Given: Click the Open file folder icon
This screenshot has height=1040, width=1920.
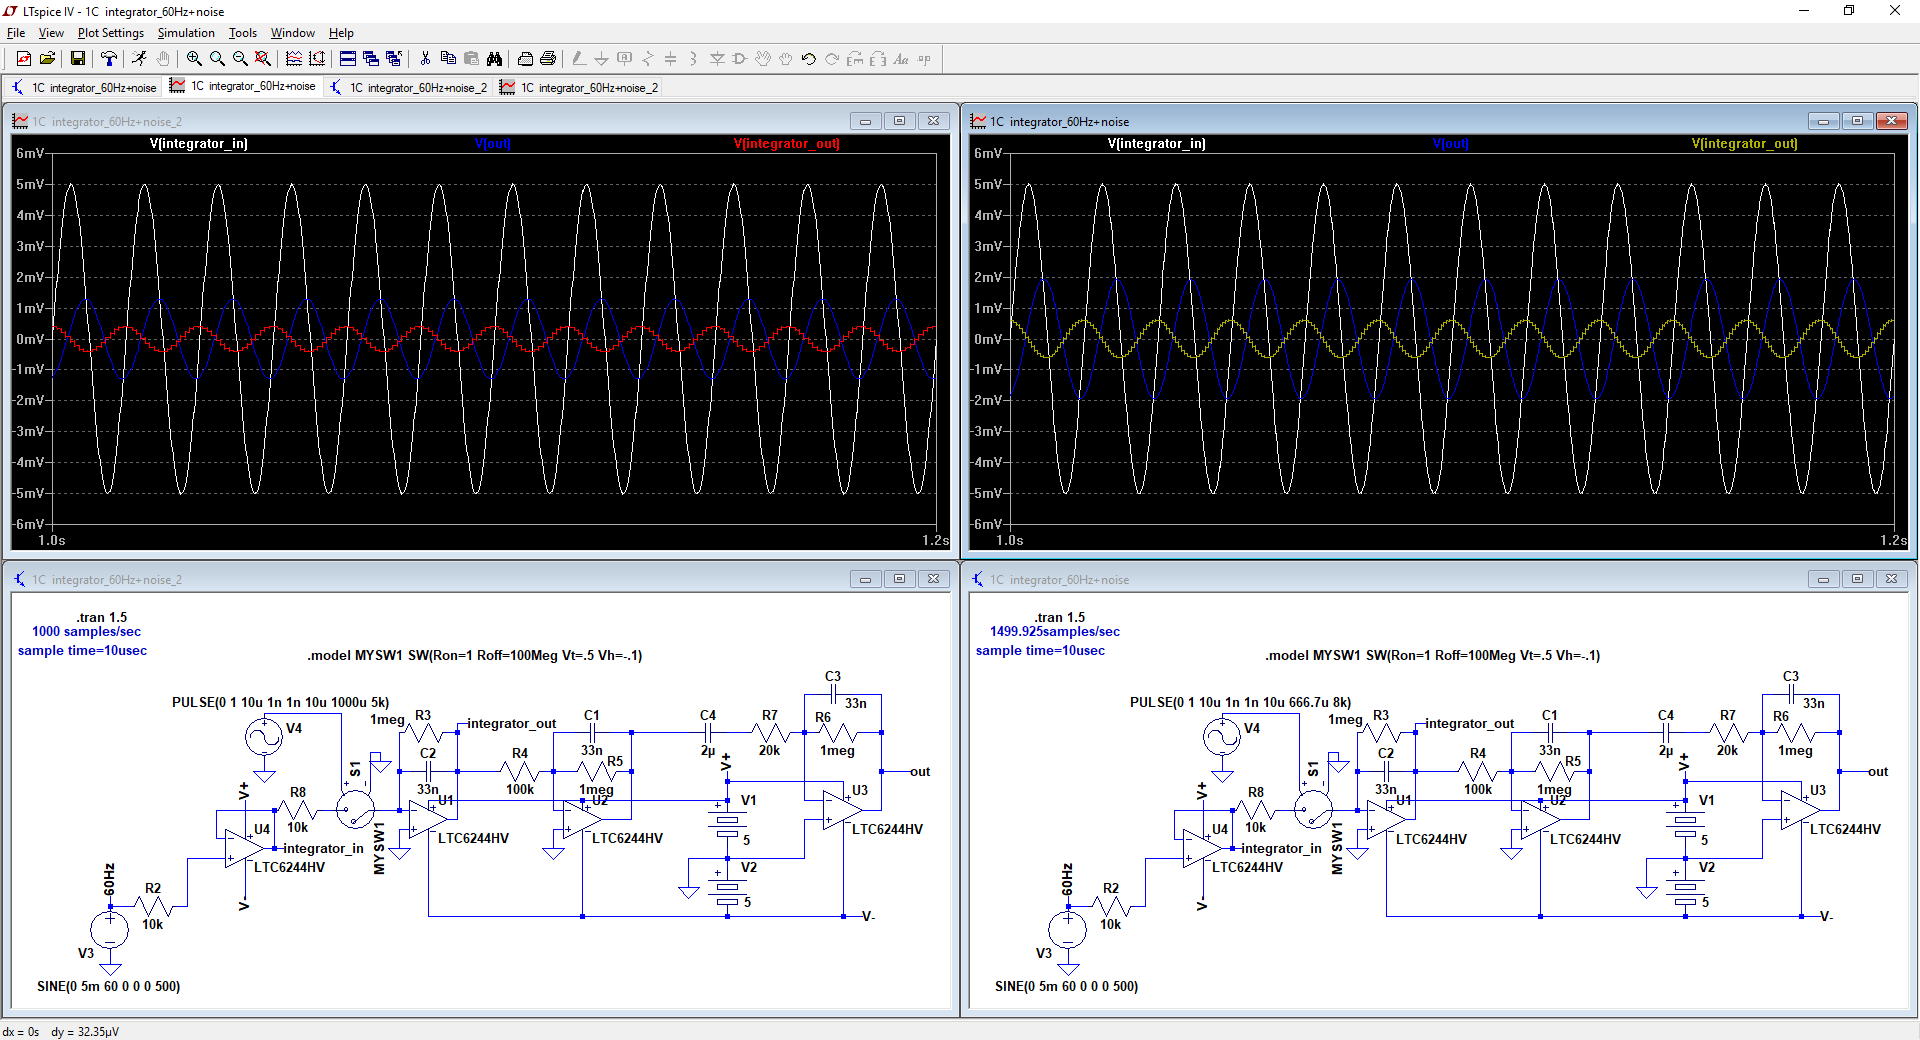Looking at the screenshot, I should (47, 59).
